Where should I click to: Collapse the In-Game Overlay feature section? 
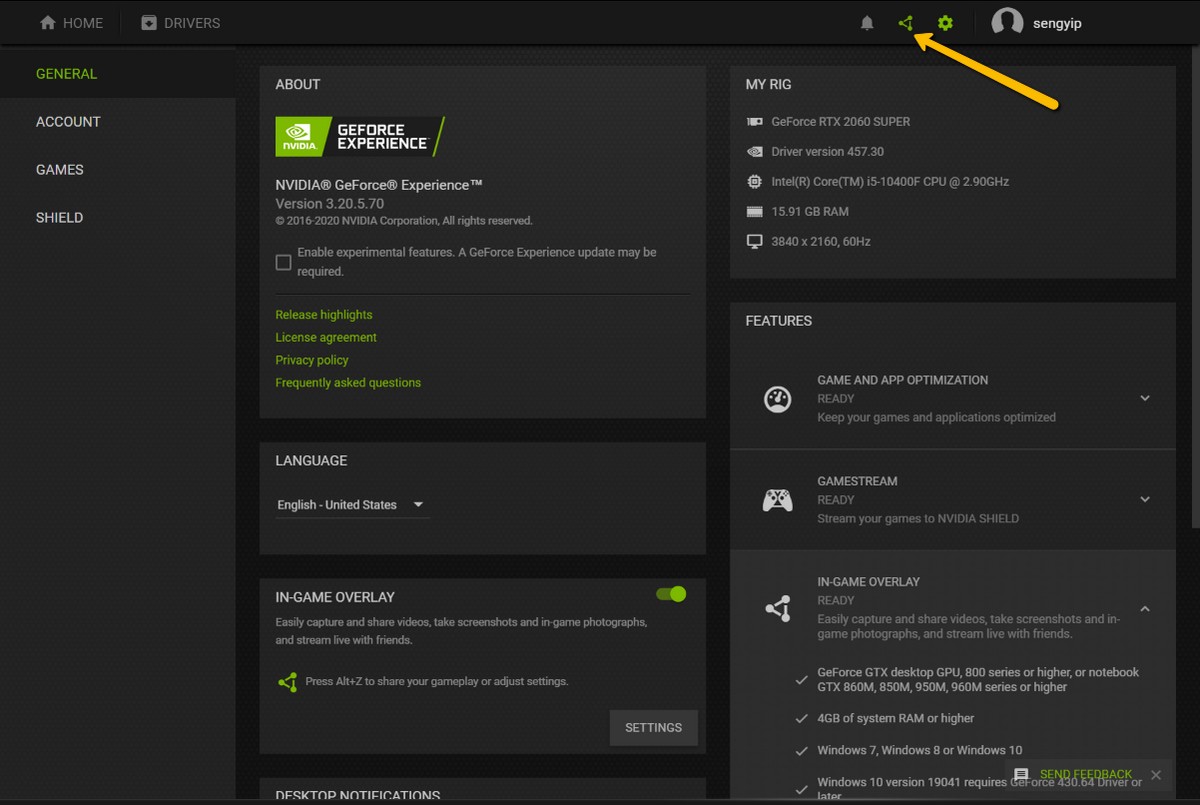pos(1145,609)
